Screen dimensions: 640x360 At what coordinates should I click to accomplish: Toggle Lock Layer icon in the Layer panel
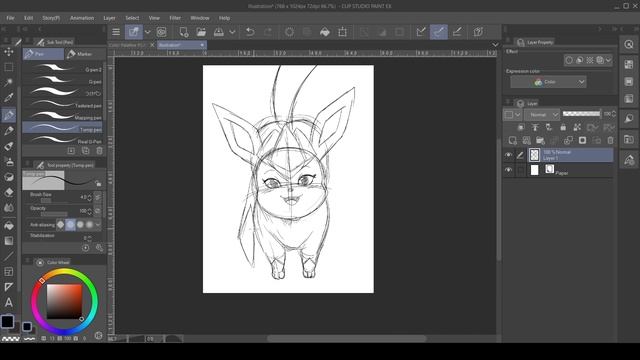coord(563,127)
